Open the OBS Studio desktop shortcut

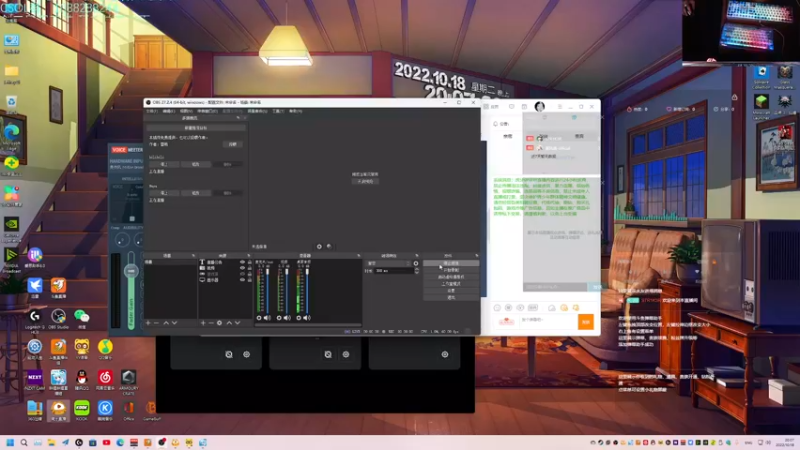click(58, 317)
